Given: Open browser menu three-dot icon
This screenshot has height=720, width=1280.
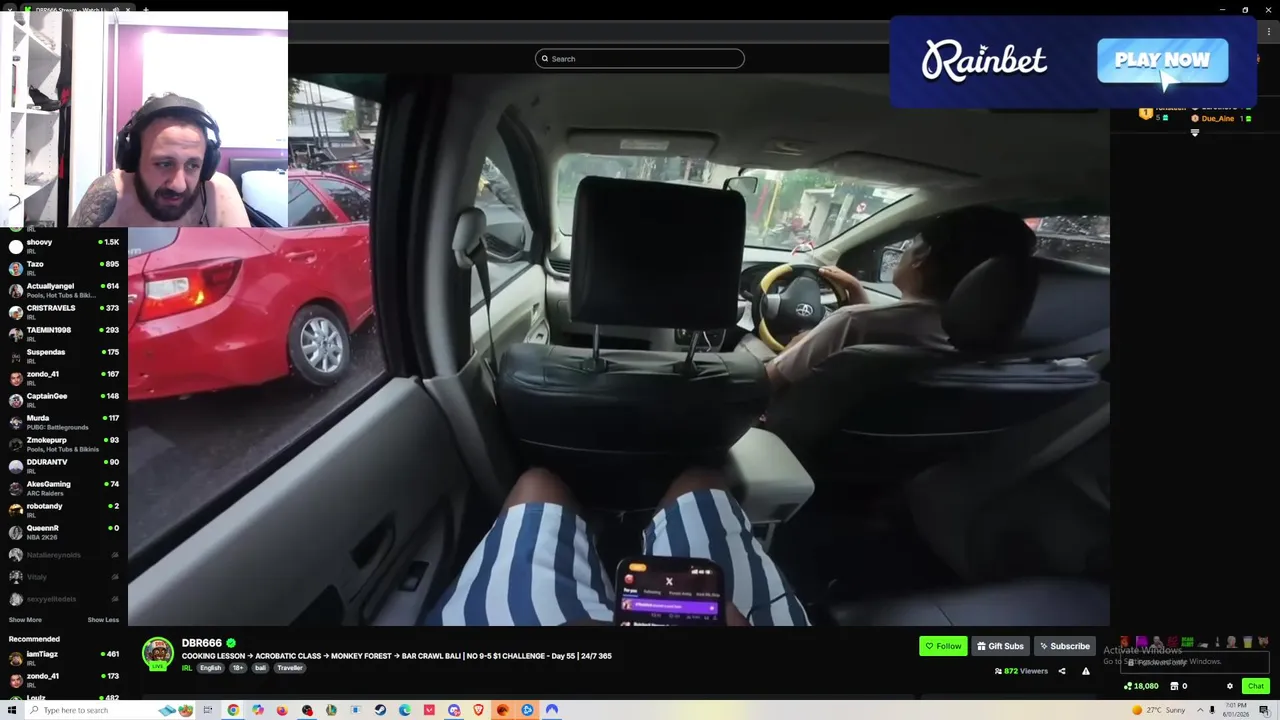Looking at the screenshot, I should click(1269, 32).
